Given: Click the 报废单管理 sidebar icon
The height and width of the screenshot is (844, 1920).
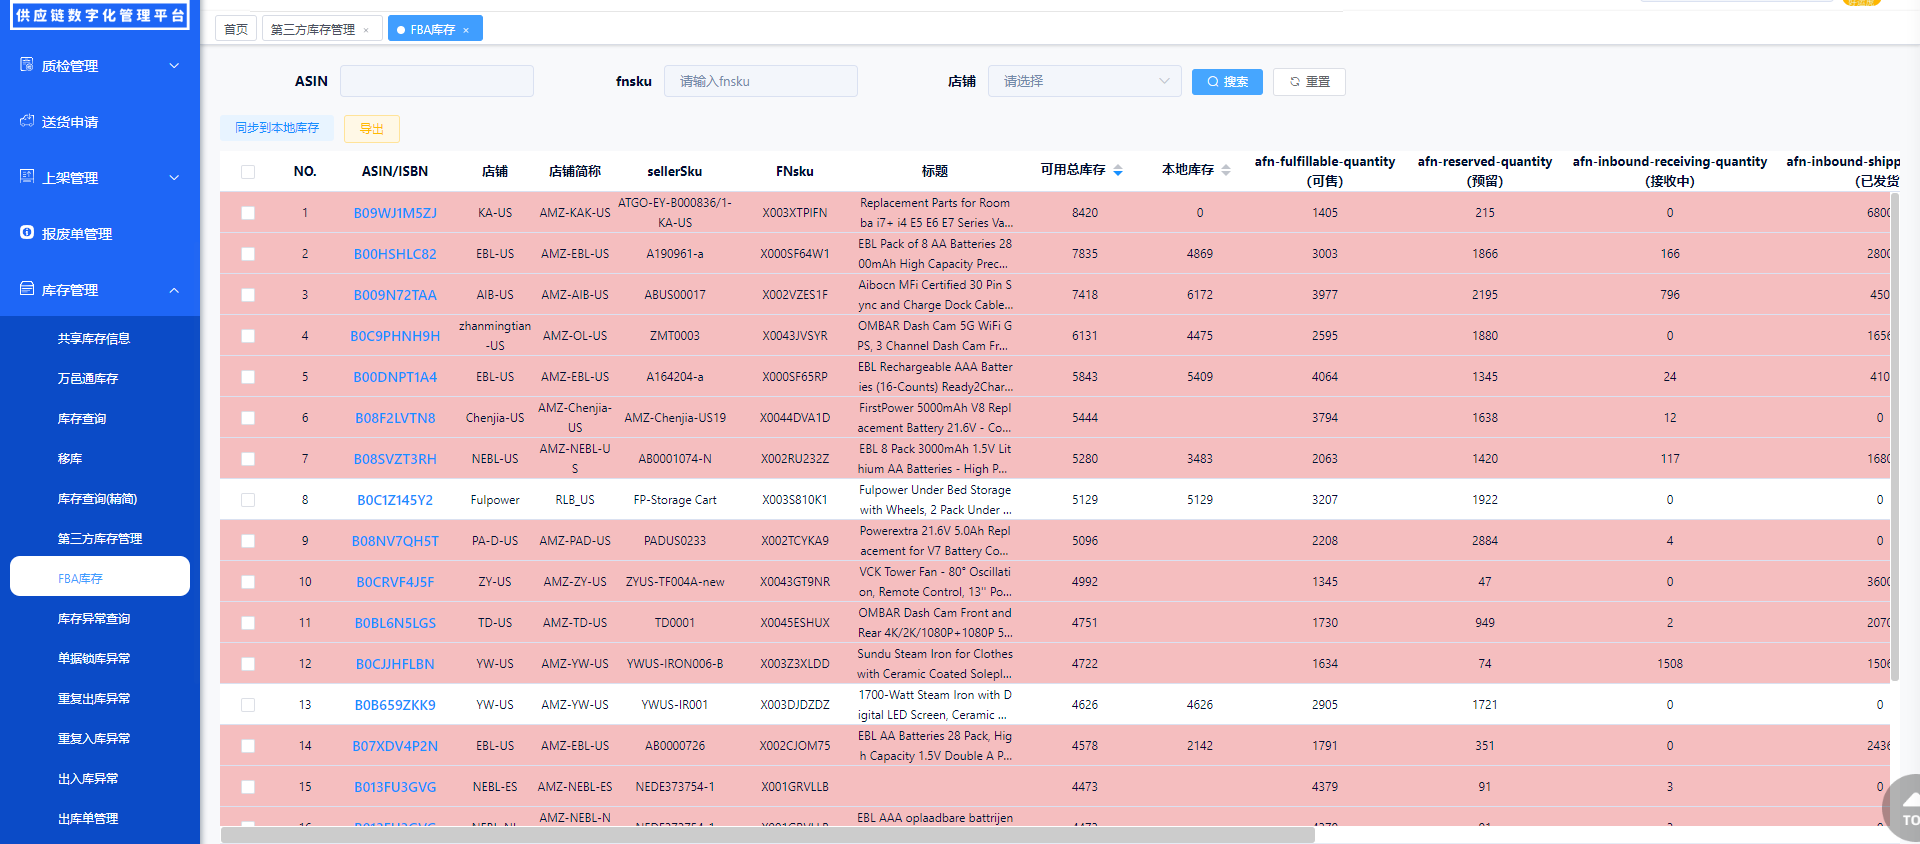Looking at the screenshot, I should click(x=27, y=233).
